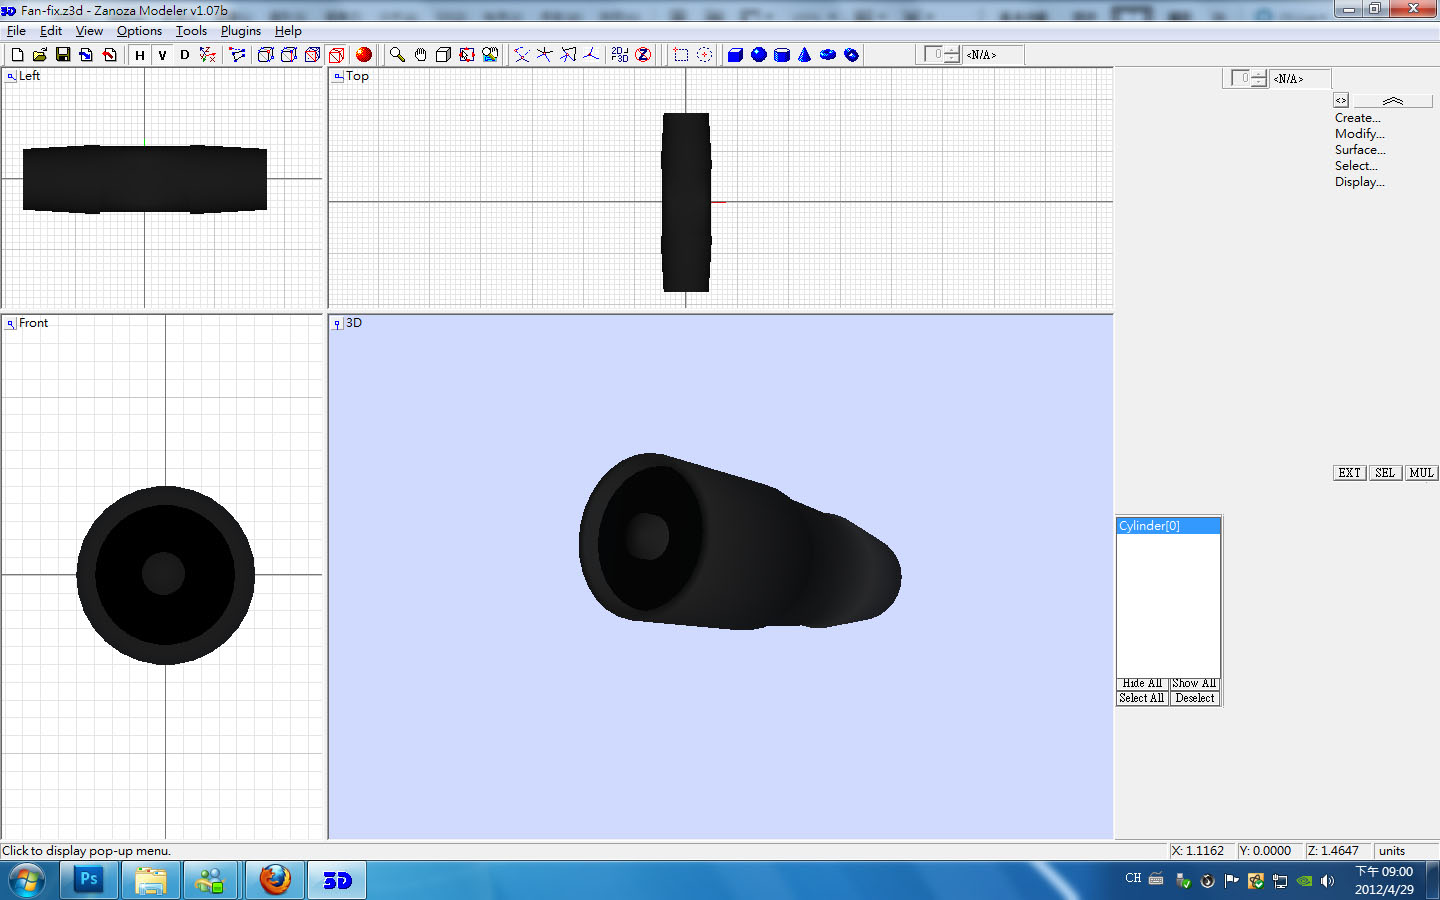Open file using the folder icon
Image resolution: width=1440 pixels, height=900 pixels.
click(40, 55)
